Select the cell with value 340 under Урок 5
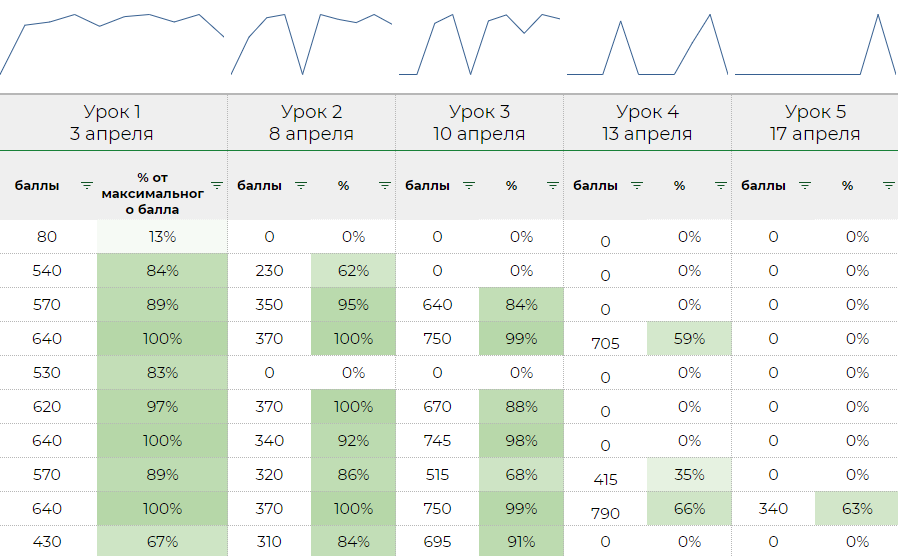 click(x=773, y=508)
